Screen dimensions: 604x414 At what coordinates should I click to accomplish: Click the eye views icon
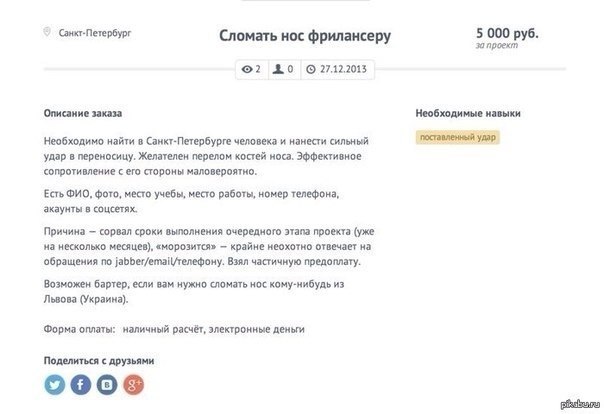(x=247, y=70)
